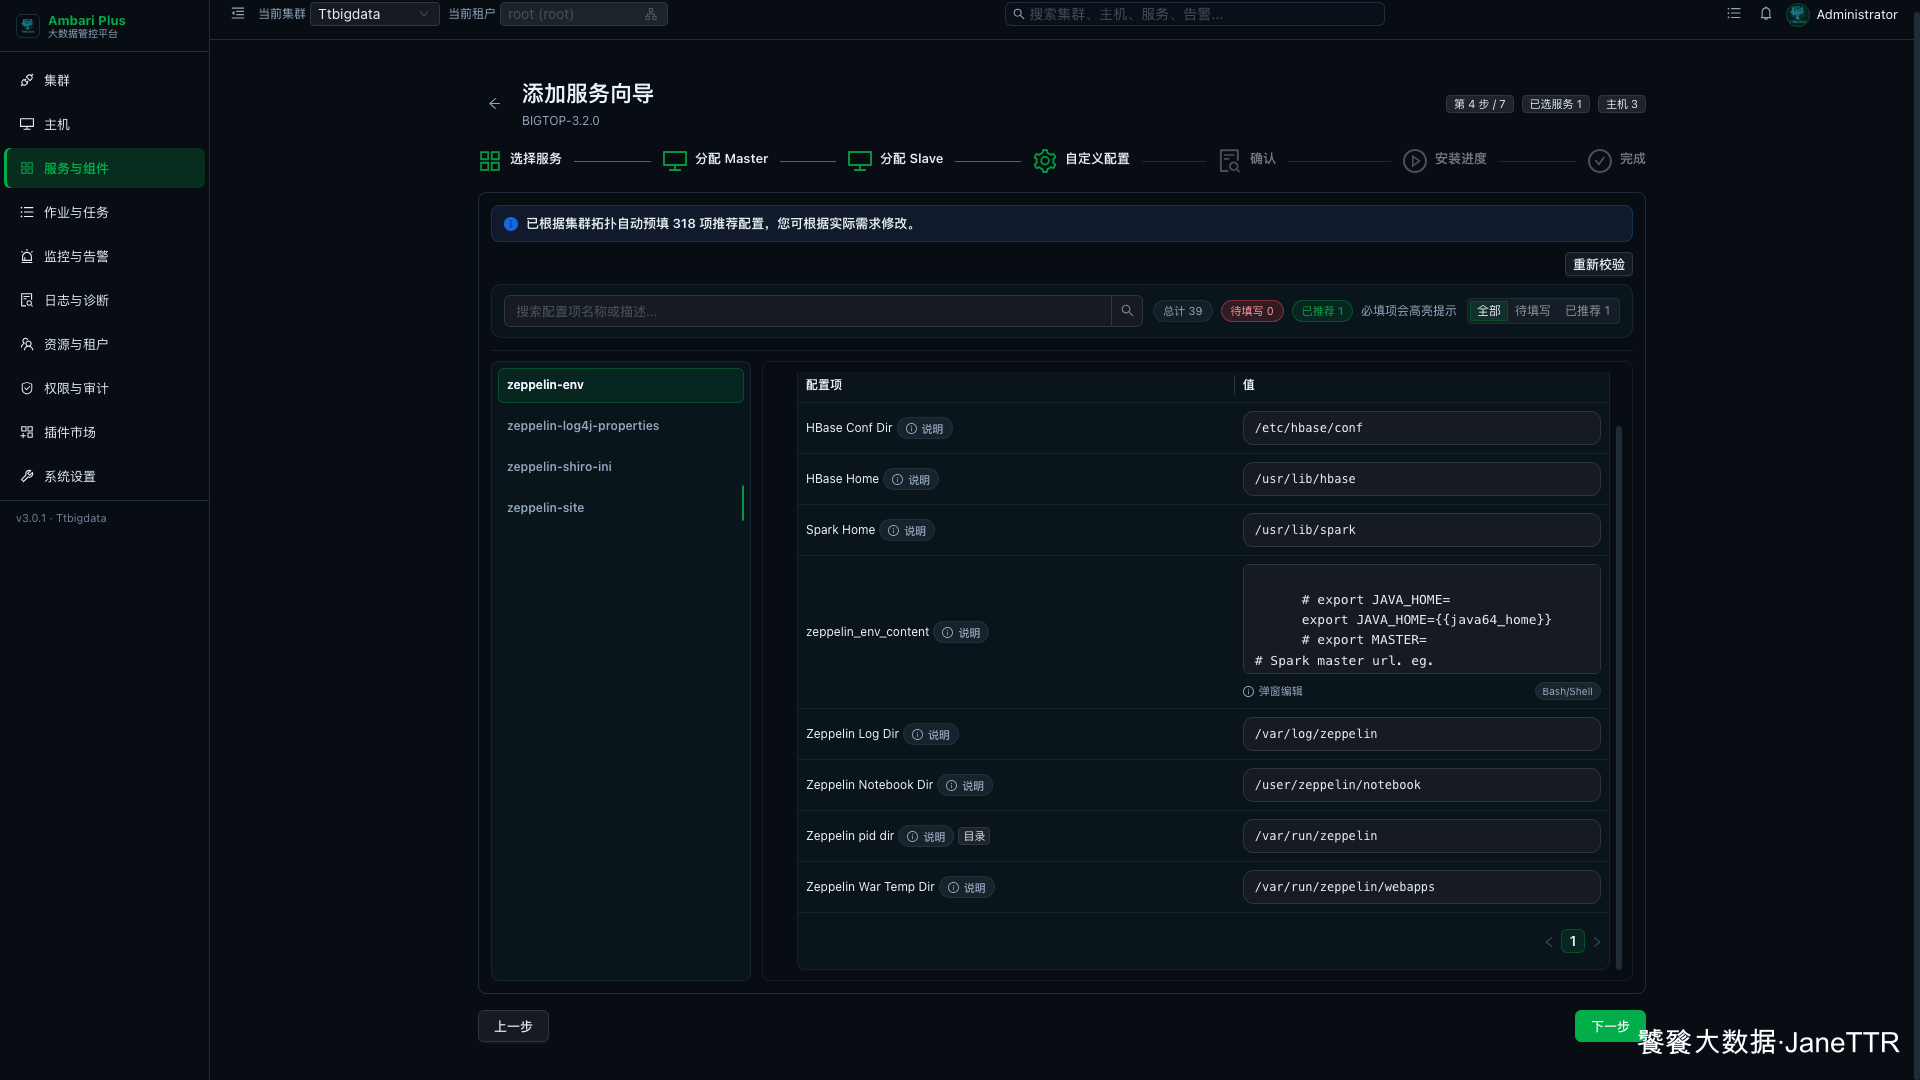Open the task list icon in top bar
The image size is (1920, 1080).
click(x=1734, y=14)
